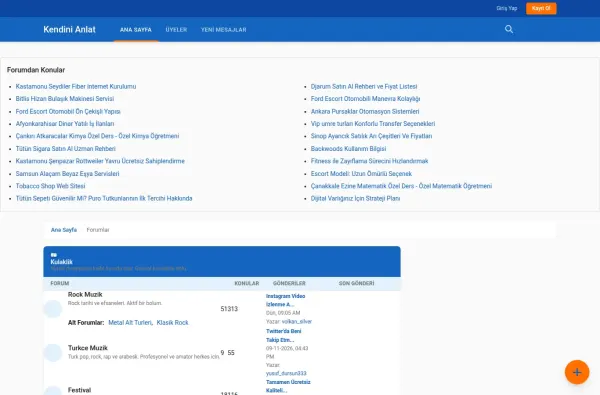The height and width of the screenshot is (395, 600).
Task: Open Instagram Video Izleme last post
Action: click(285, 300)
